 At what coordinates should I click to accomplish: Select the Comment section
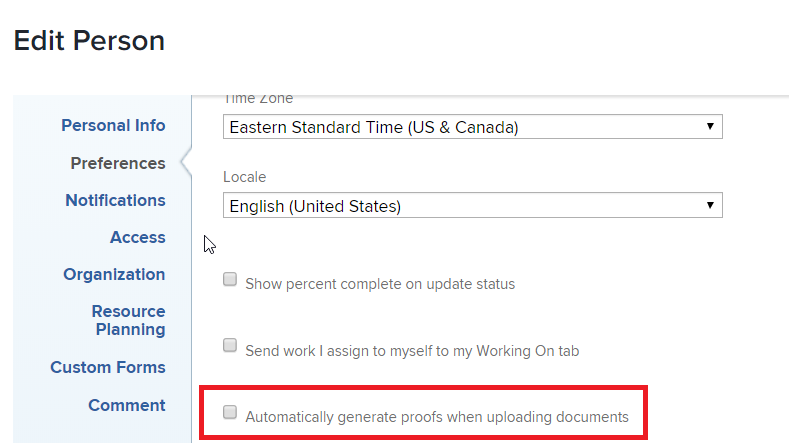click(127, 405)
